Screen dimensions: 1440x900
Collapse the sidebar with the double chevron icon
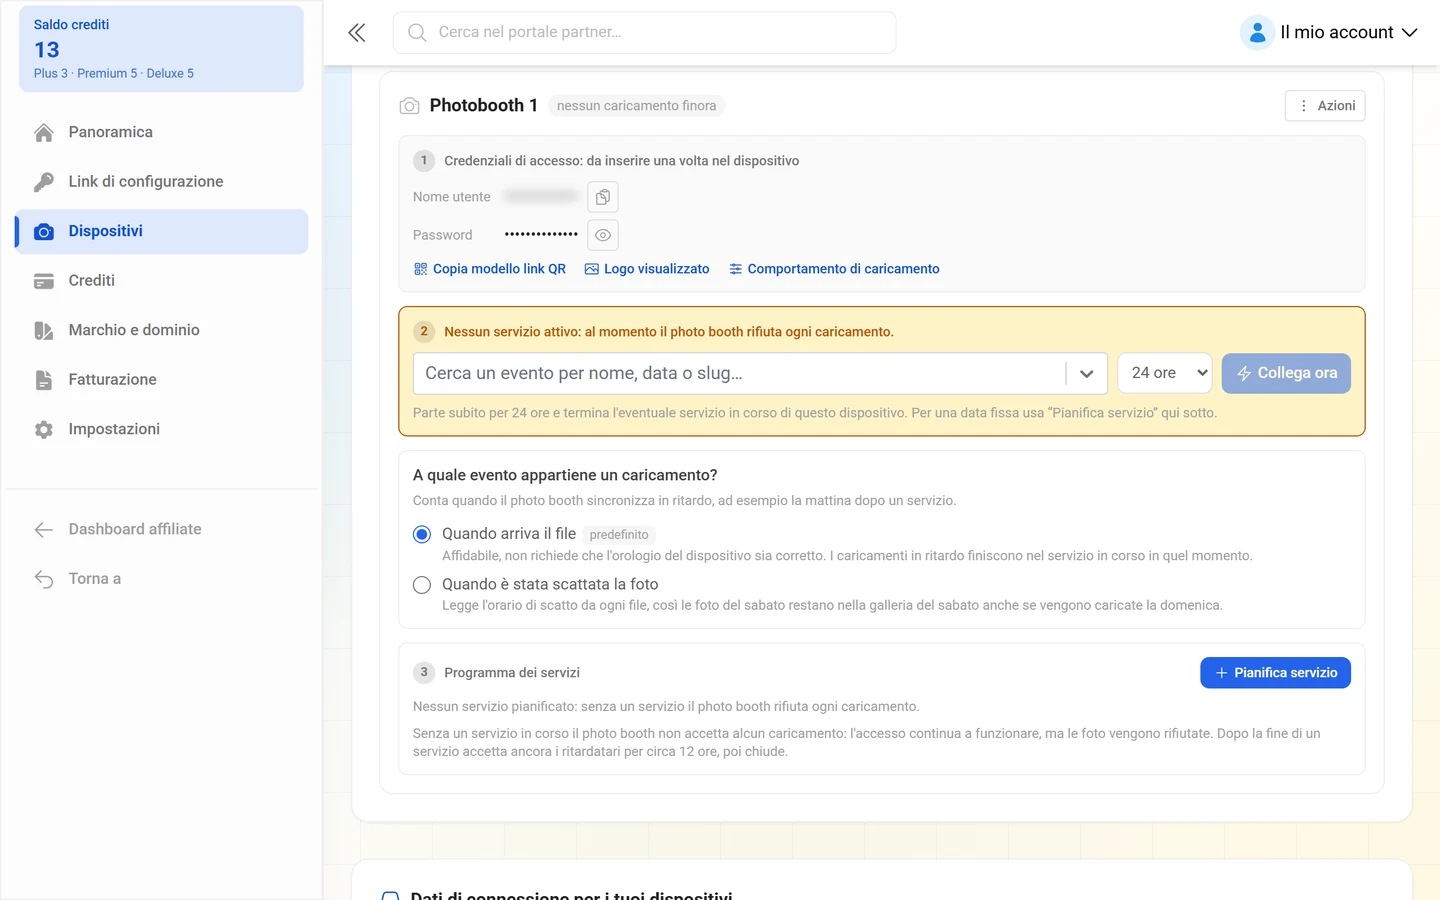point(357,33)
